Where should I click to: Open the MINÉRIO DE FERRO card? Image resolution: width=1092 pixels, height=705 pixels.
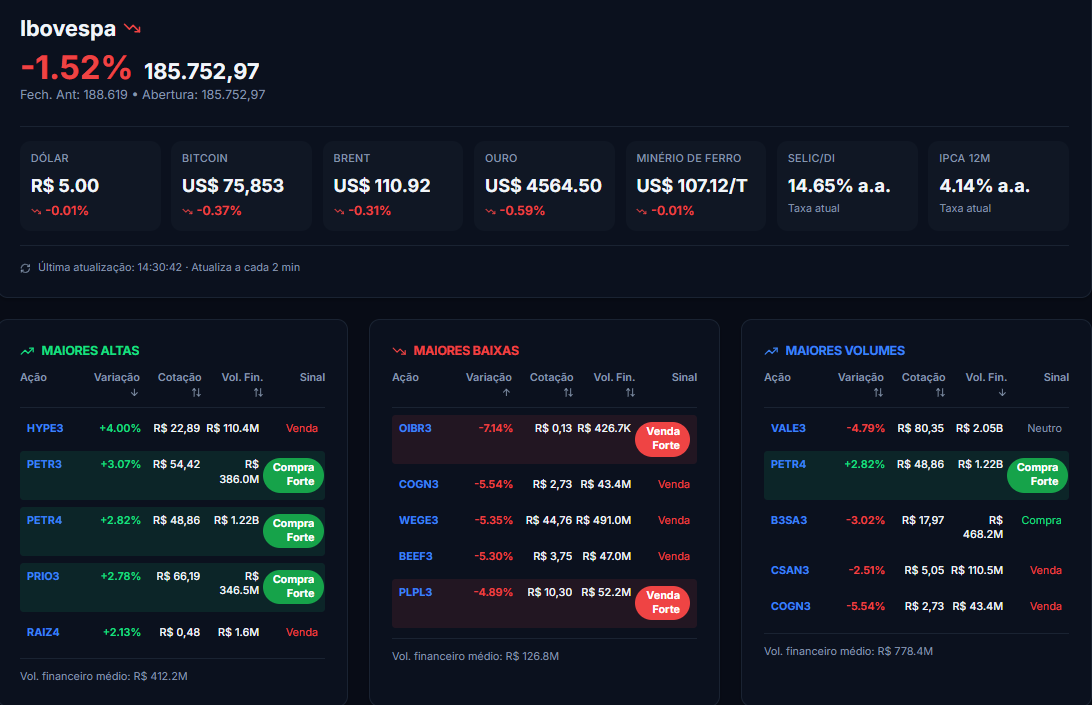[696, 186]
